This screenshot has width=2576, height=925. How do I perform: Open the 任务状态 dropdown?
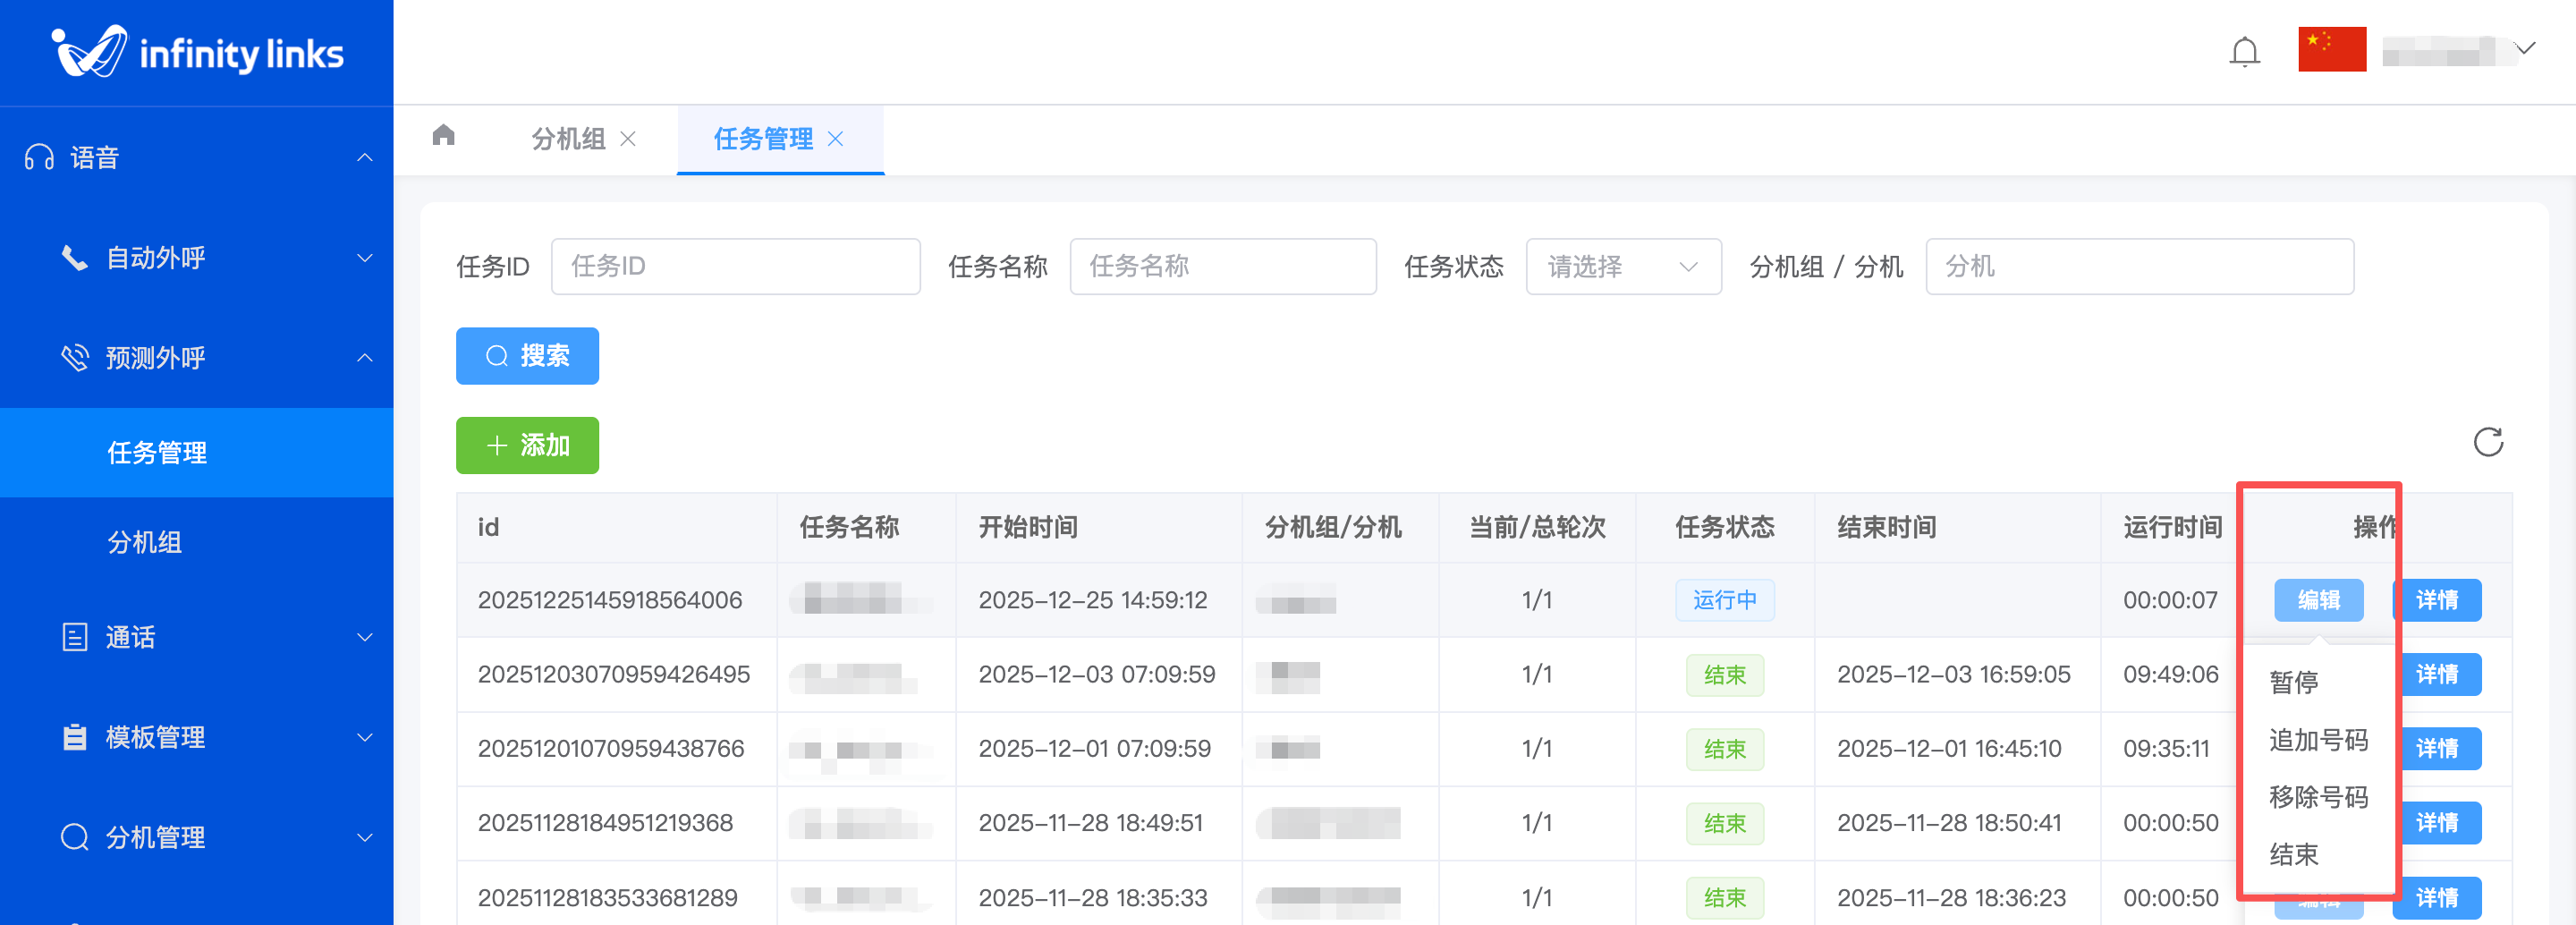click(1622, 266)
